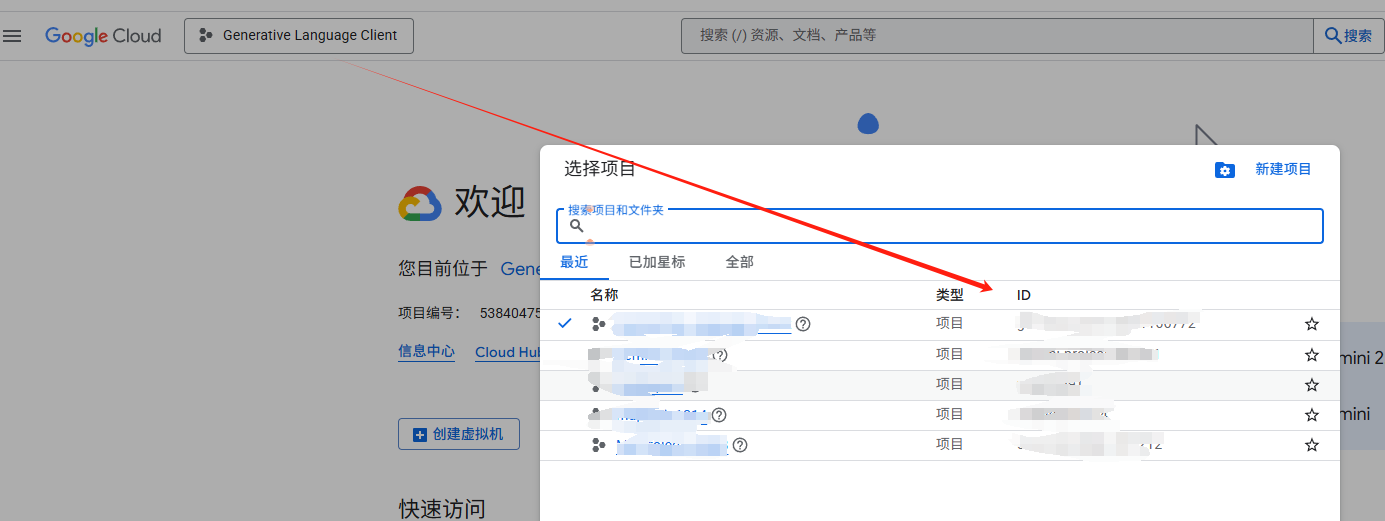Click the Google Cloud logo
Screen dimensions: 1385x521
(x=103, y=36)
